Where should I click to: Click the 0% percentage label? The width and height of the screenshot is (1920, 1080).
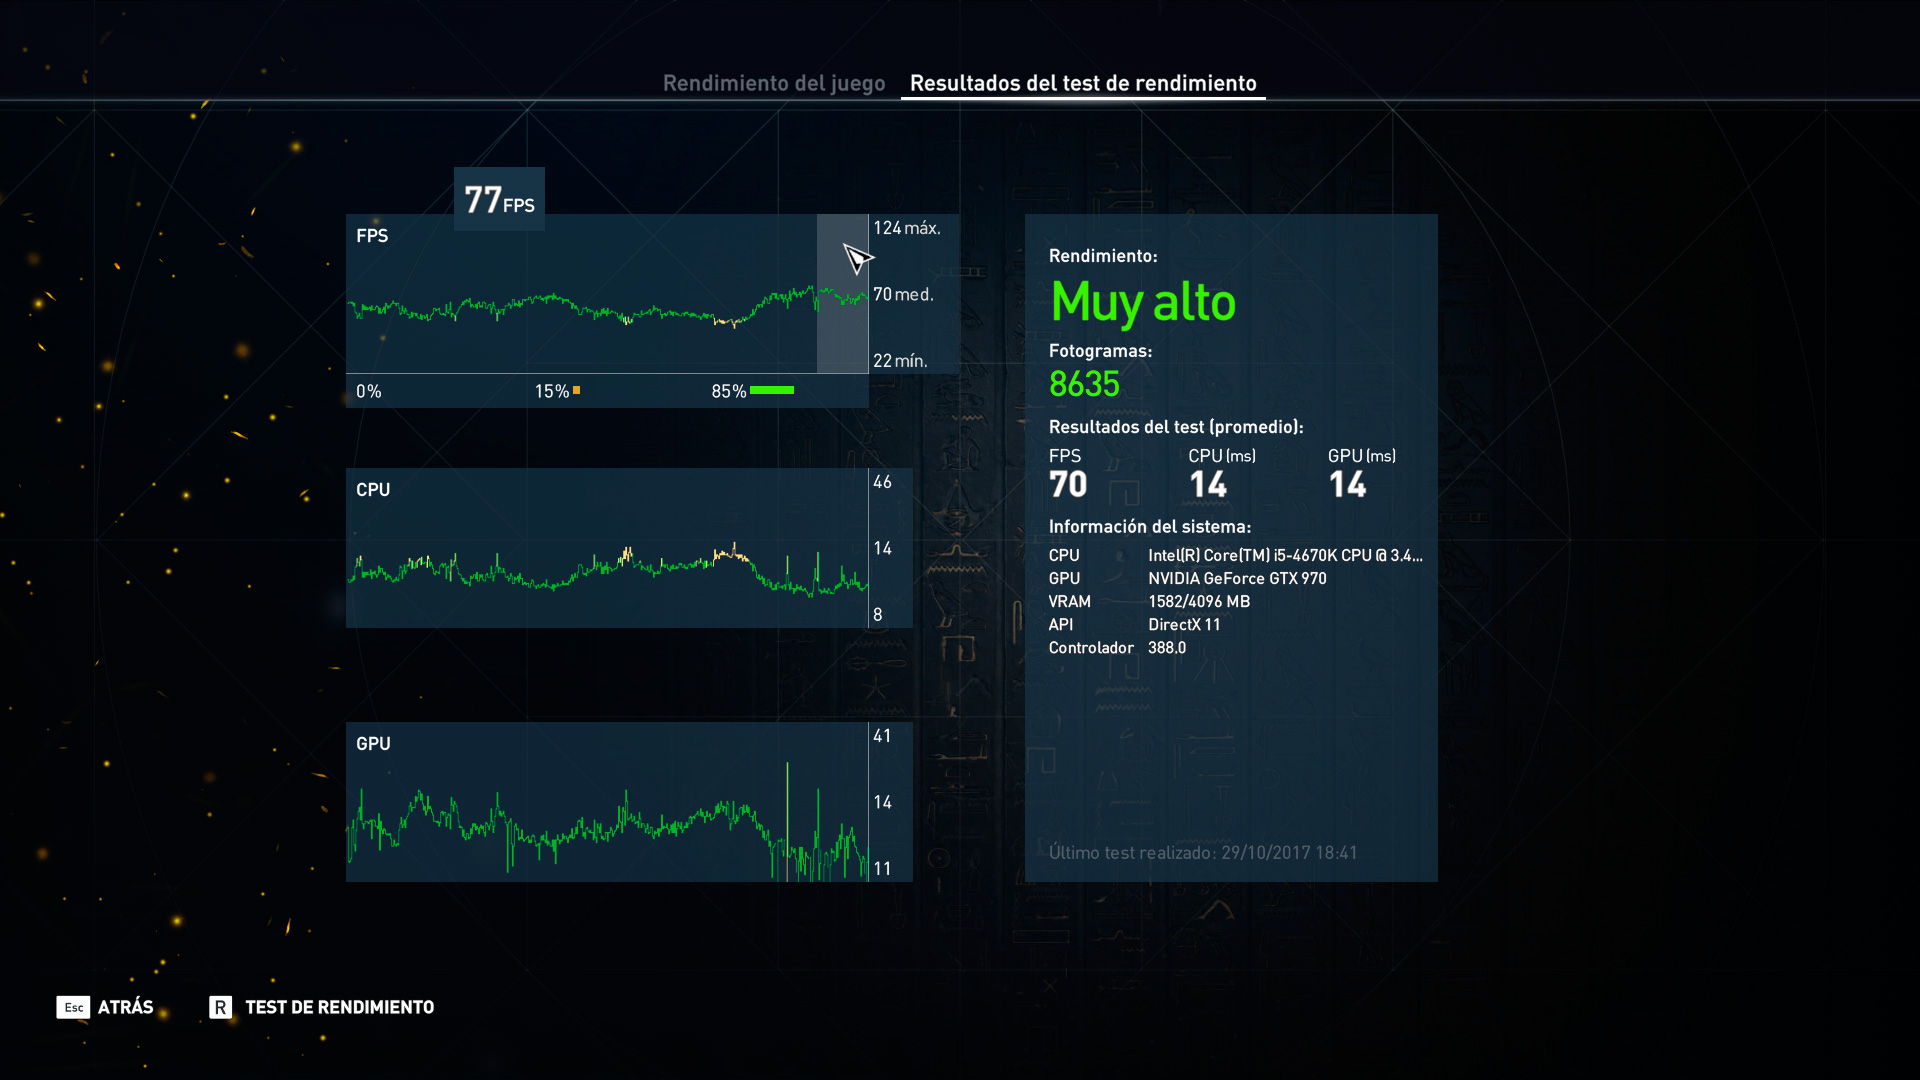[x=369, y=391]
